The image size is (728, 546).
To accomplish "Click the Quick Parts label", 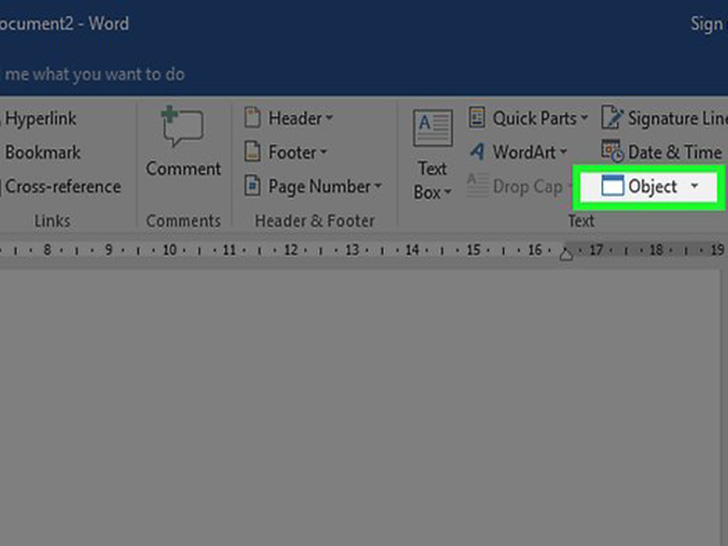I will click(535, 119).
